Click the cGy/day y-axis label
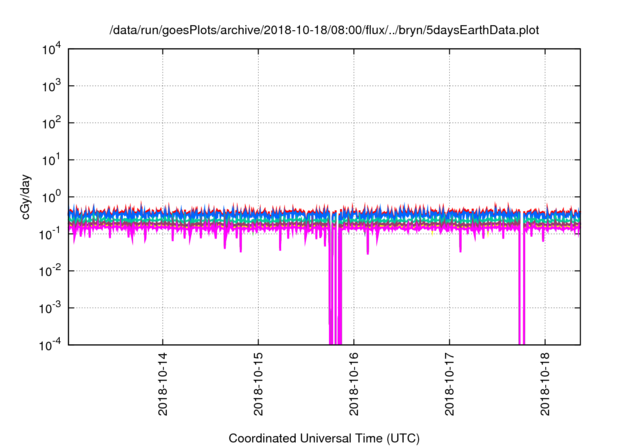Image resolution: width=640 pixels, height=448 pixels. pos(26,197)
